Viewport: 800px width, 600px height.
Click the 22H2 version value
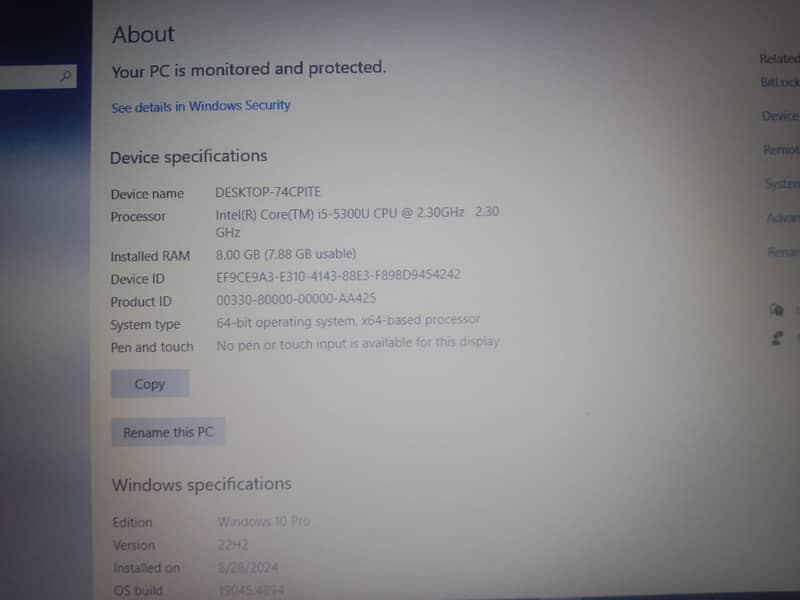pyautogui.click(x=233, y=545)
